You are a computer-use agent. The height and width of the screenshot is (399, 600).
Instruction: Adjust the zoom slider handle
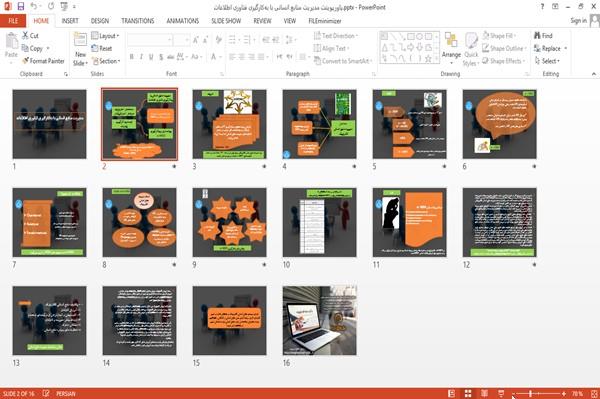coord(531,393)
